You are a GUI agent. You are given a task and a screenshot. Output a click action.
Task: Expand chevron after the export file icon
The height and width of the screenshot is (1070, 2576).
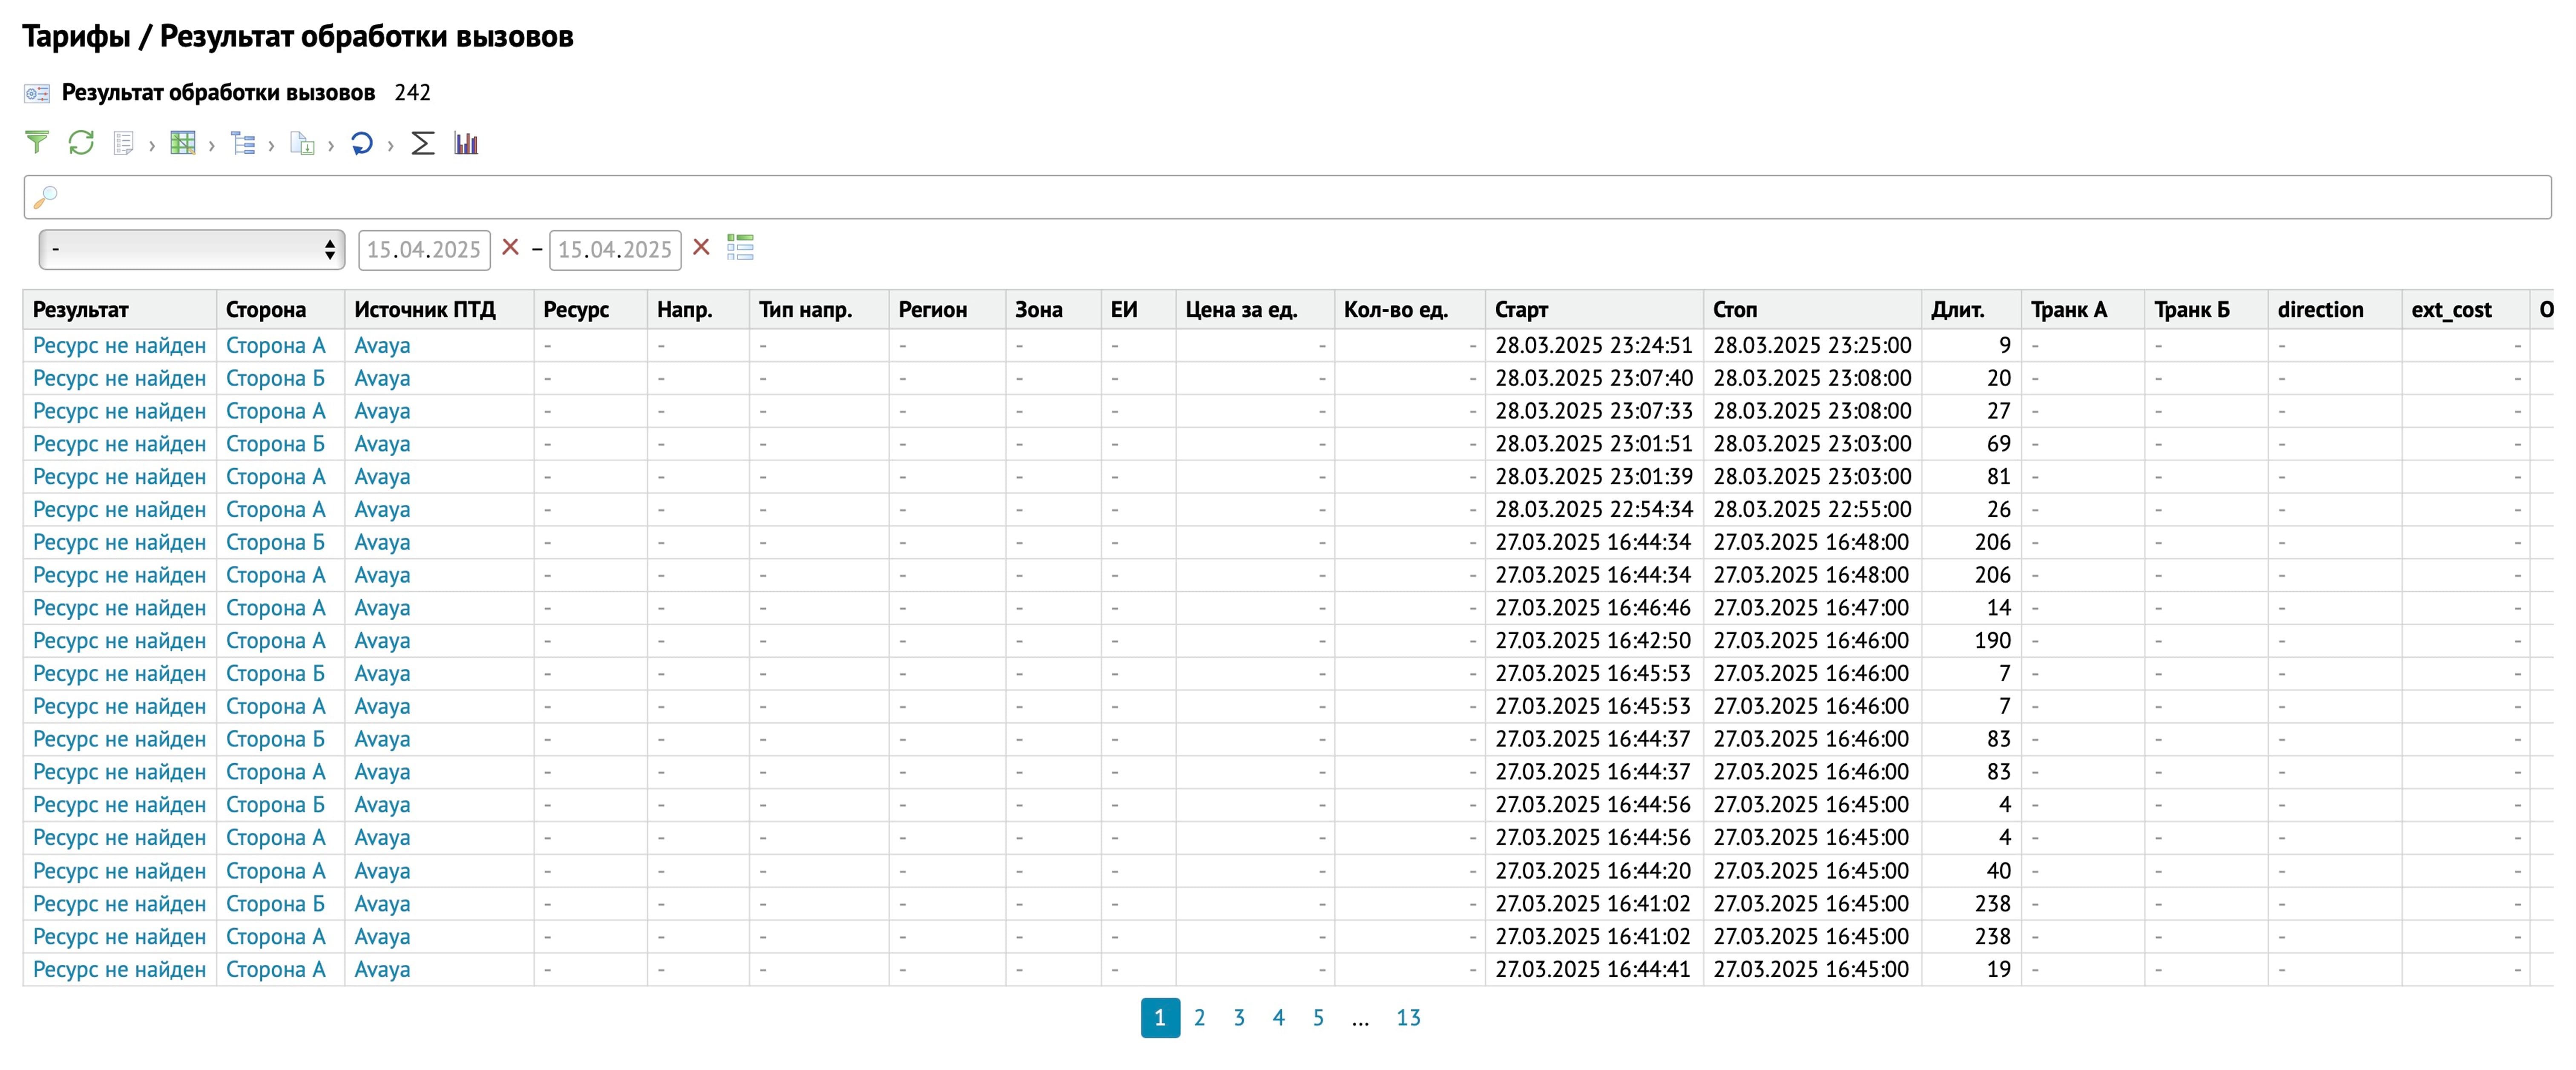point(331,146)
